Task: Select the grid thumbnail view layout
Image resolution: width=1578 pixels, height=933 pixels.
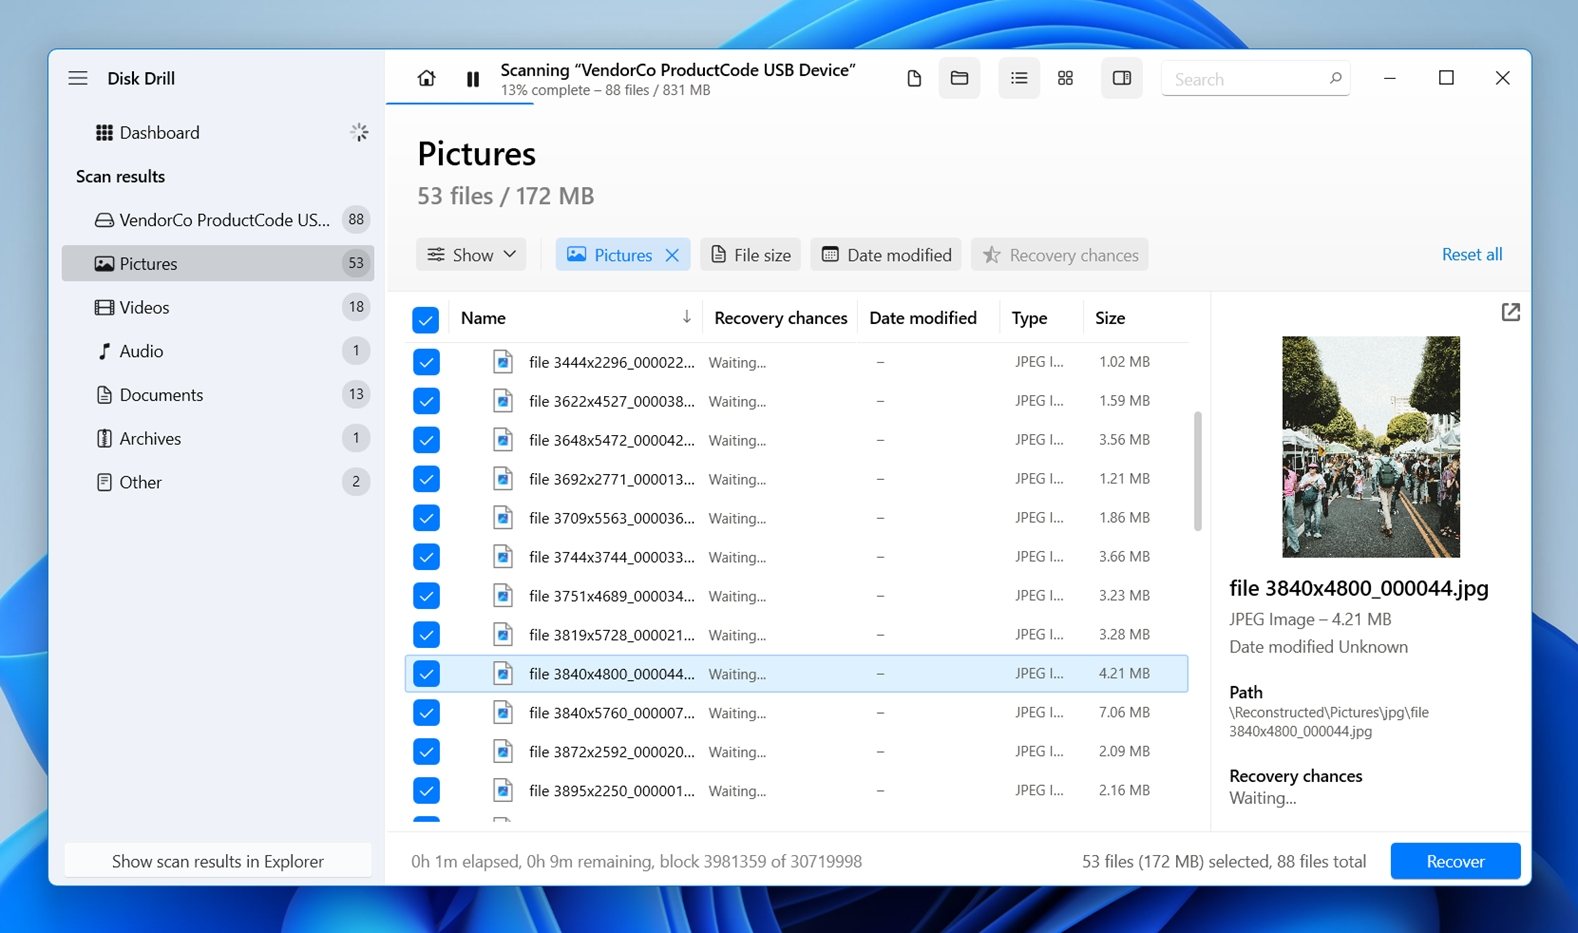Action: click(x=1065, y=78)
